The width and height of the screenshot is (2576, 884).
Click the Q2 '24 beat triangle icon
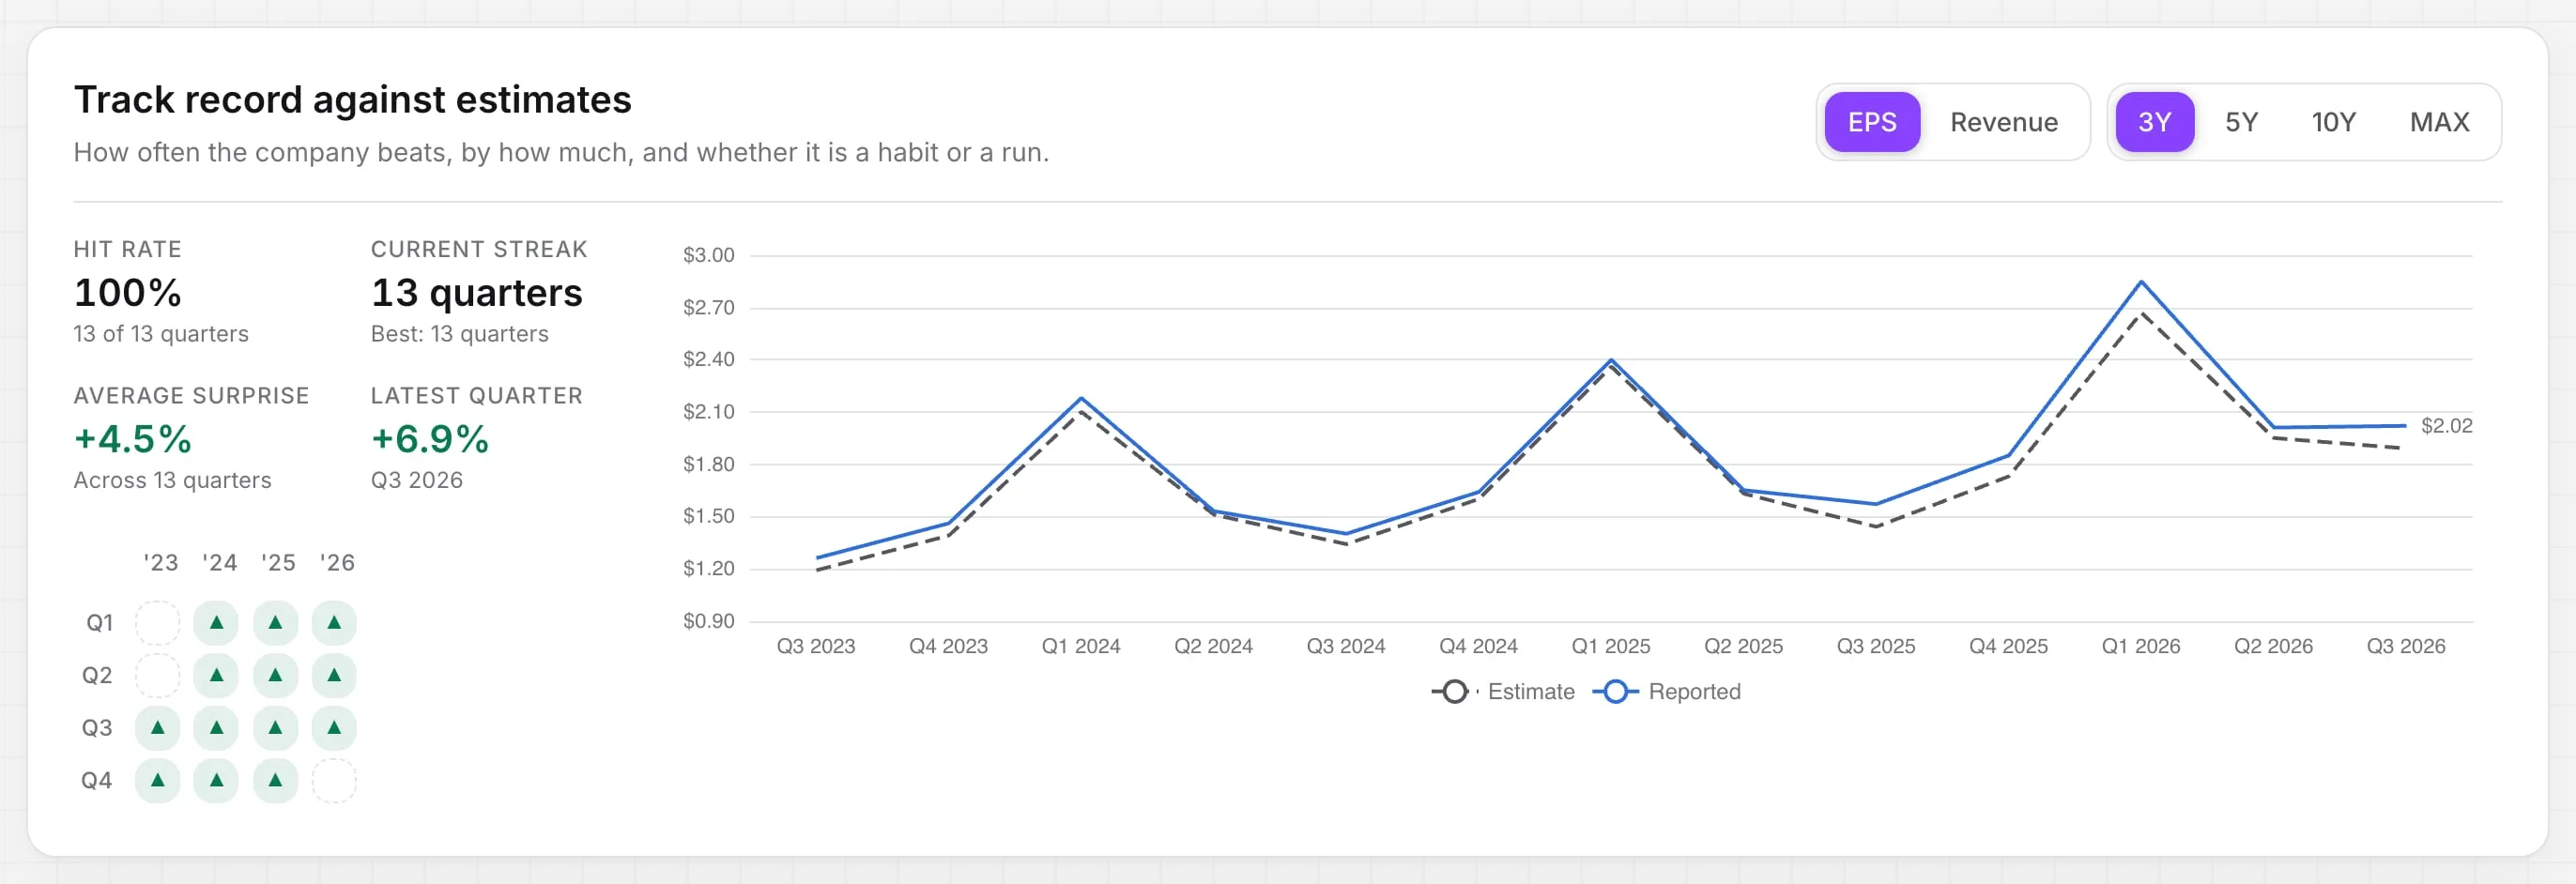[216, 675]
